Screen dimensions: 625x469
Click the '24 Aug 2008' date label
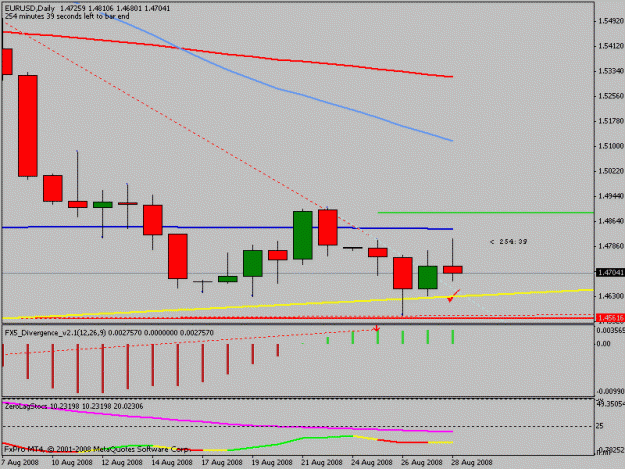[372, 463]
